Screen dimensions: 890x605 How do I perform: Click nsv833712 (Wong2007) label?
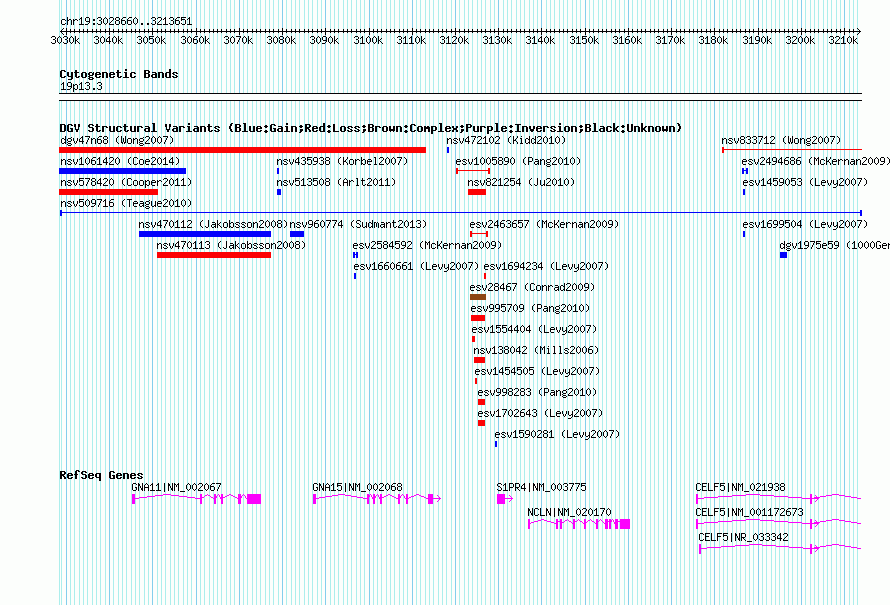pyautogui.click(x=781, y=140)
